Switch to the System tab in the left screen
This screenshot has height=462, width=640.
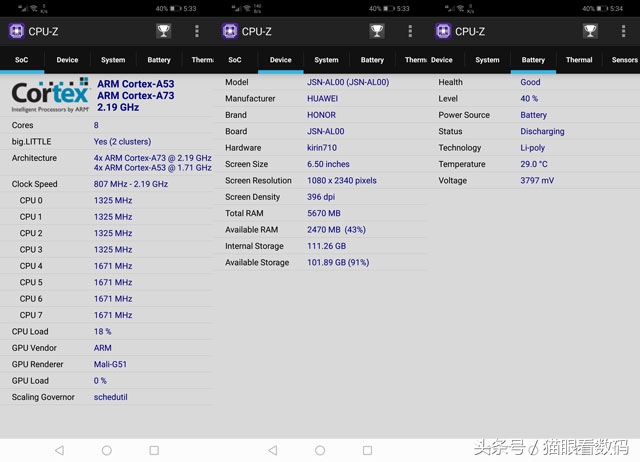113,60
